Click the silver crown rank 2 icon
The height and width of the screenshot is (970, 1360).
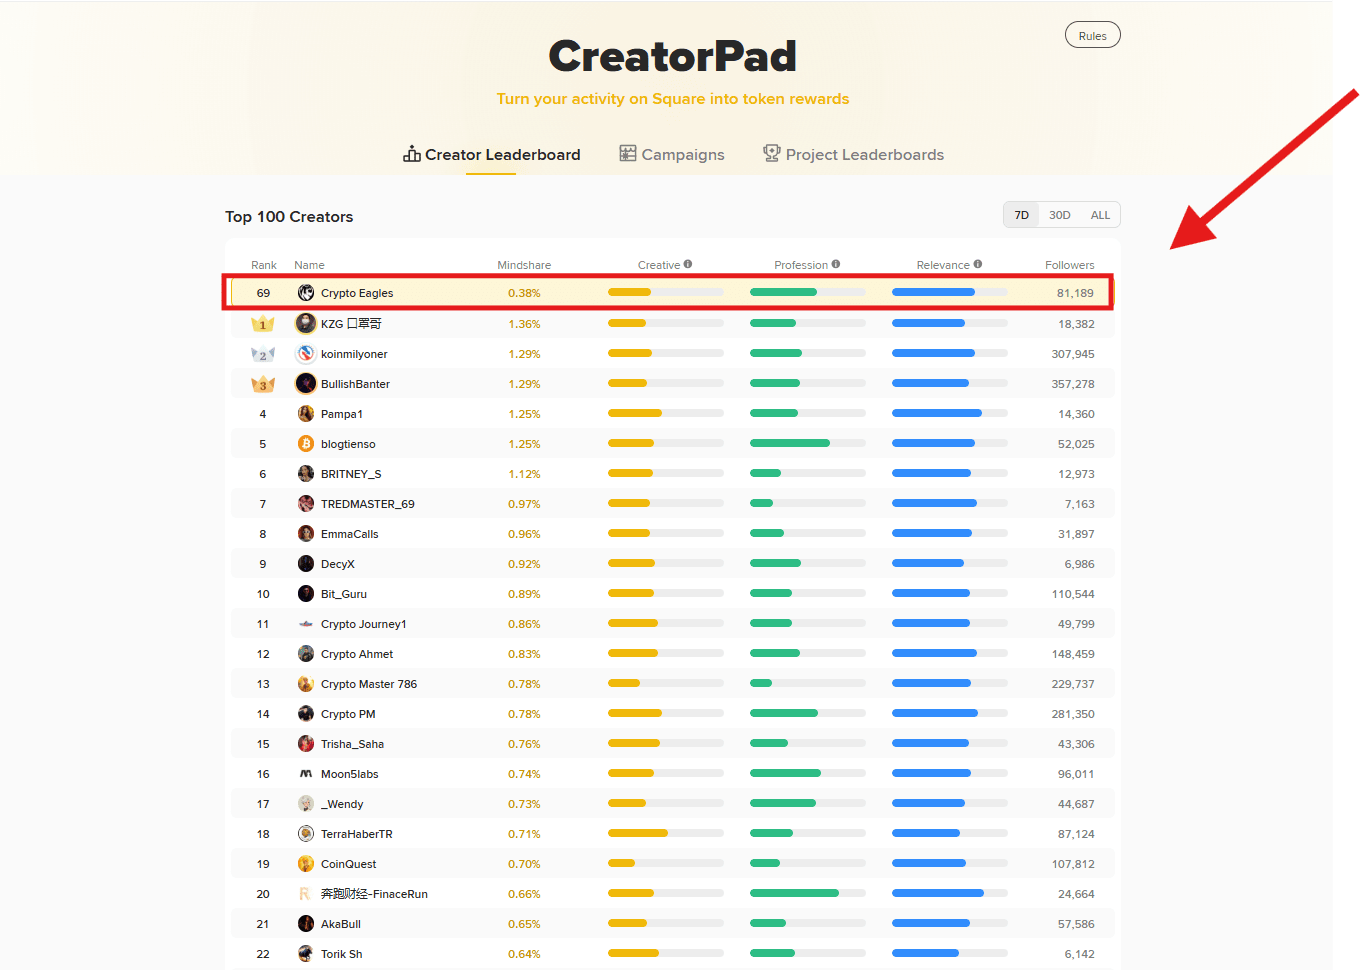pyautogui.click(x=263, y=354)
